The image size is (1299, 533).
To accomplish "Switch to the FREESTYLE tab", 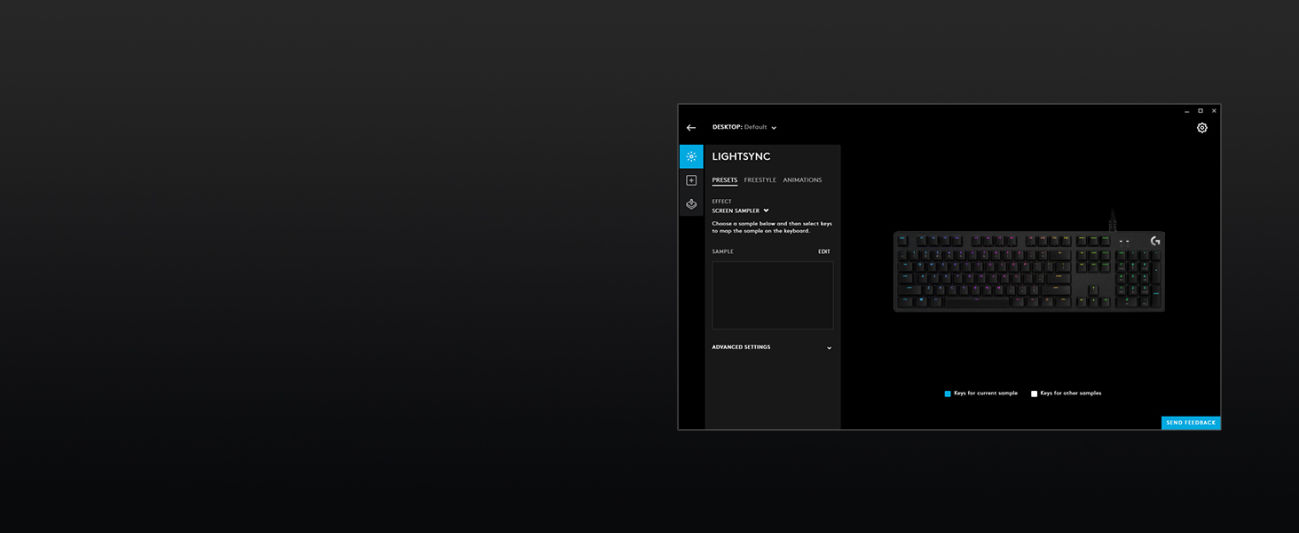I will [760, 180].
